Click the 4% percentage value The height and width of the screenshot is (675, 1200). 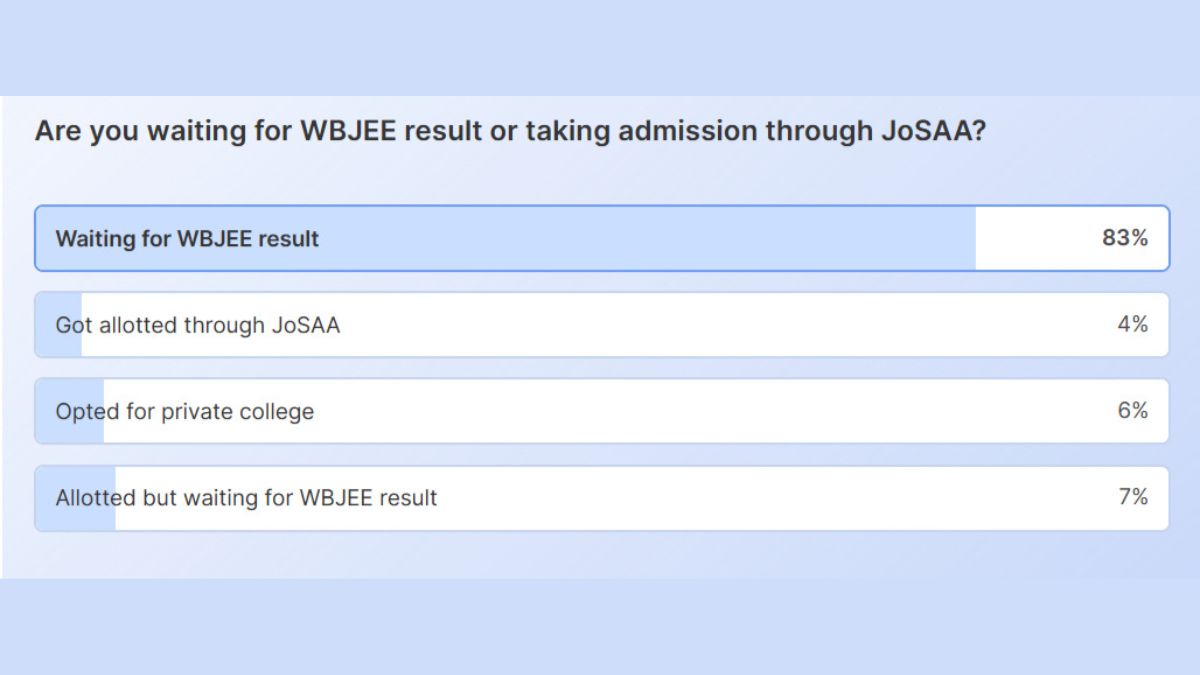click(x=1132, y=324)
